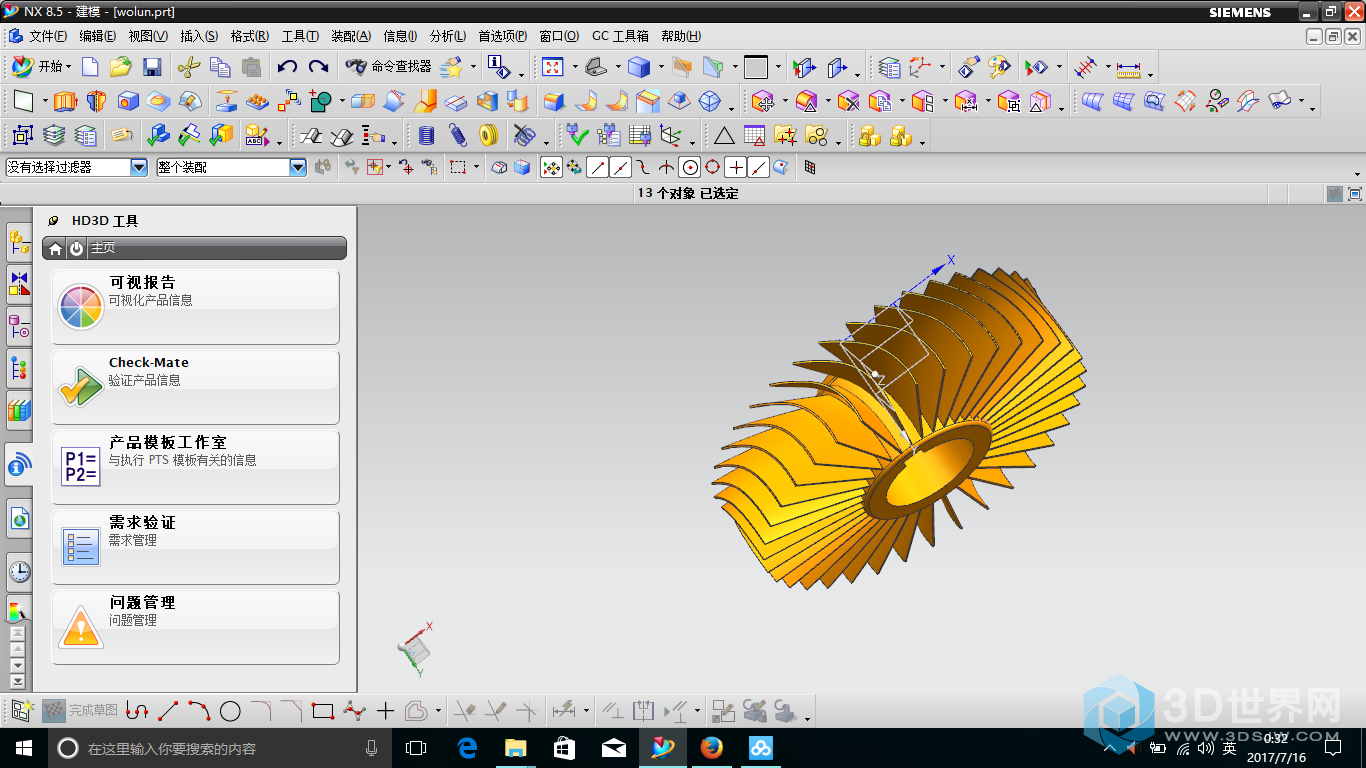The width and height of the screenshot is (1366, 768).
Task: Select the sketch Line tool
Action: click(x=168, y=711)
